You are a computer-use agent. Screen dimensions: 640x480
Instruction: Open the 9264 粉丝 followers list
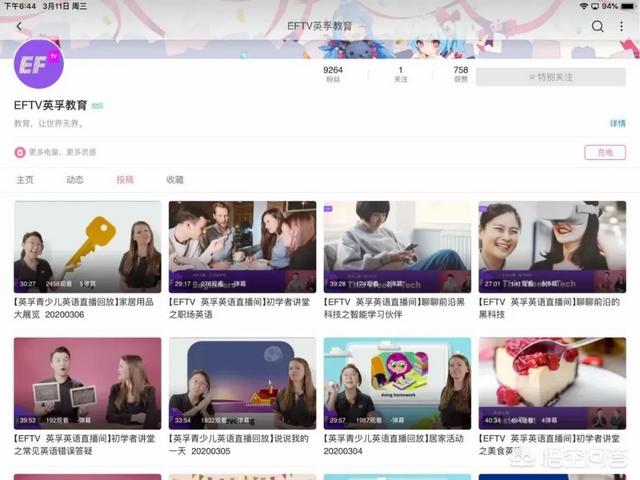click(333, 75)
